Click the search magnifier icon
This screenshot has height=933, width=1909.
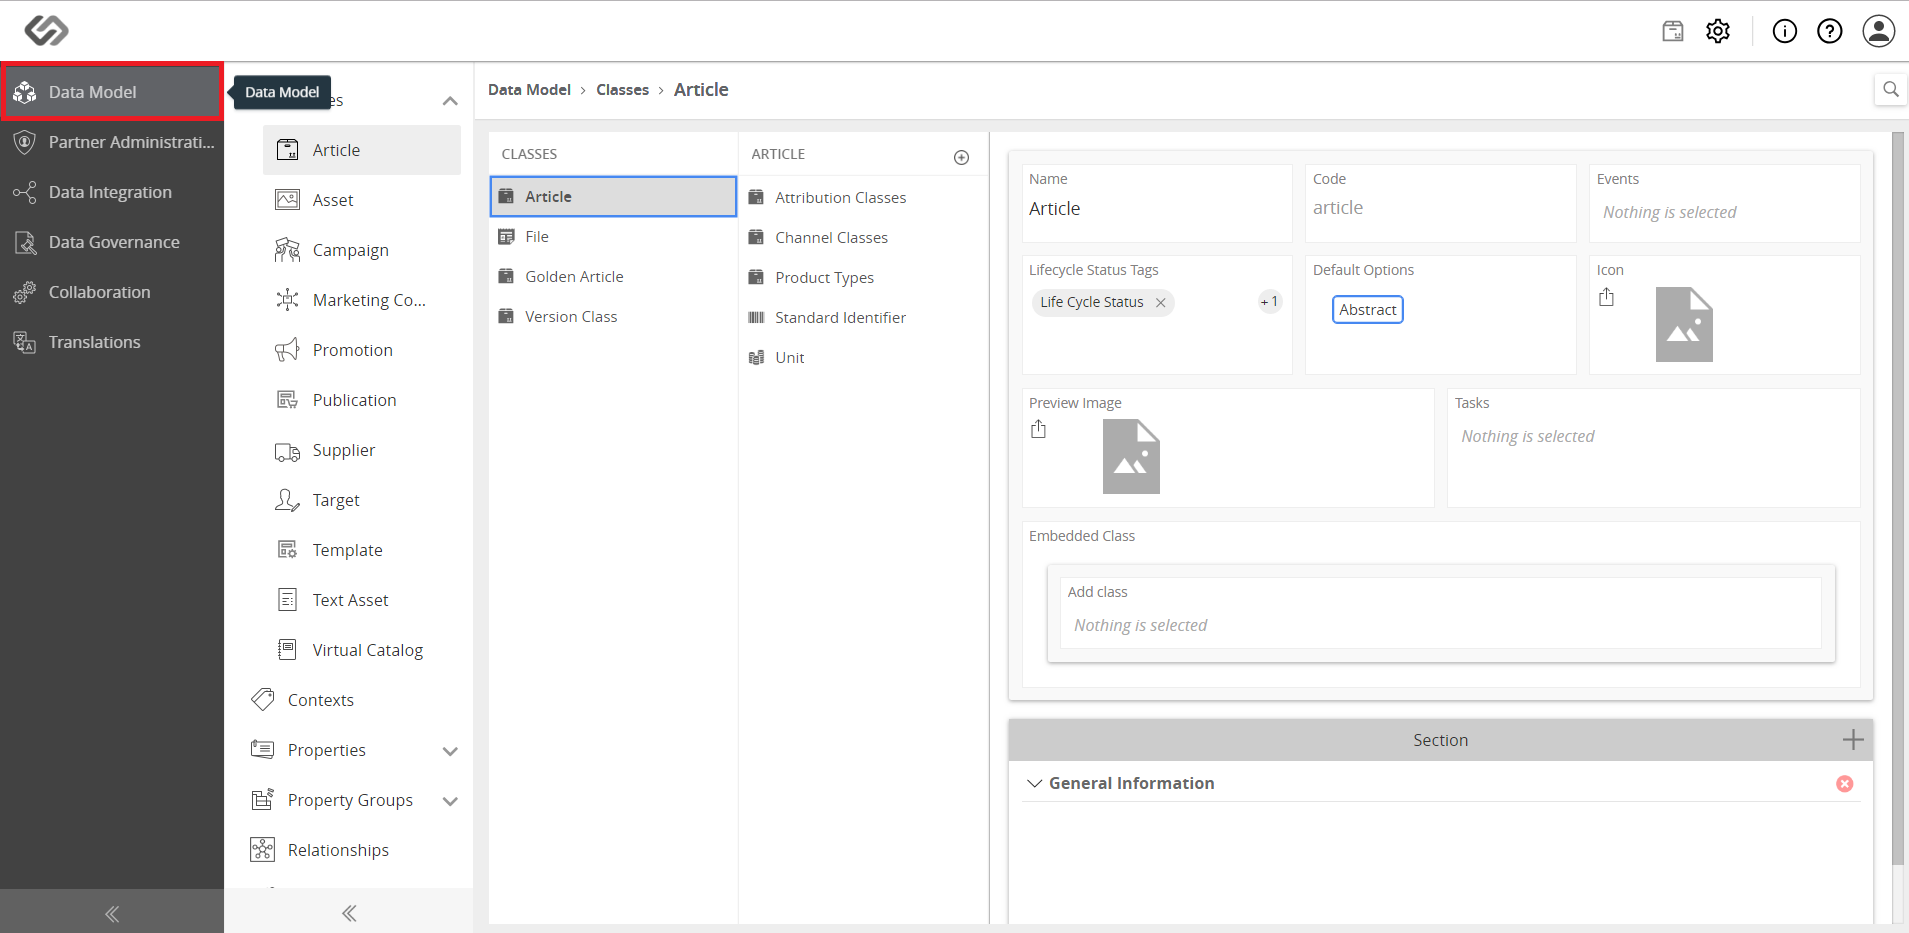pyautogui.click(x=1891, y=89)
